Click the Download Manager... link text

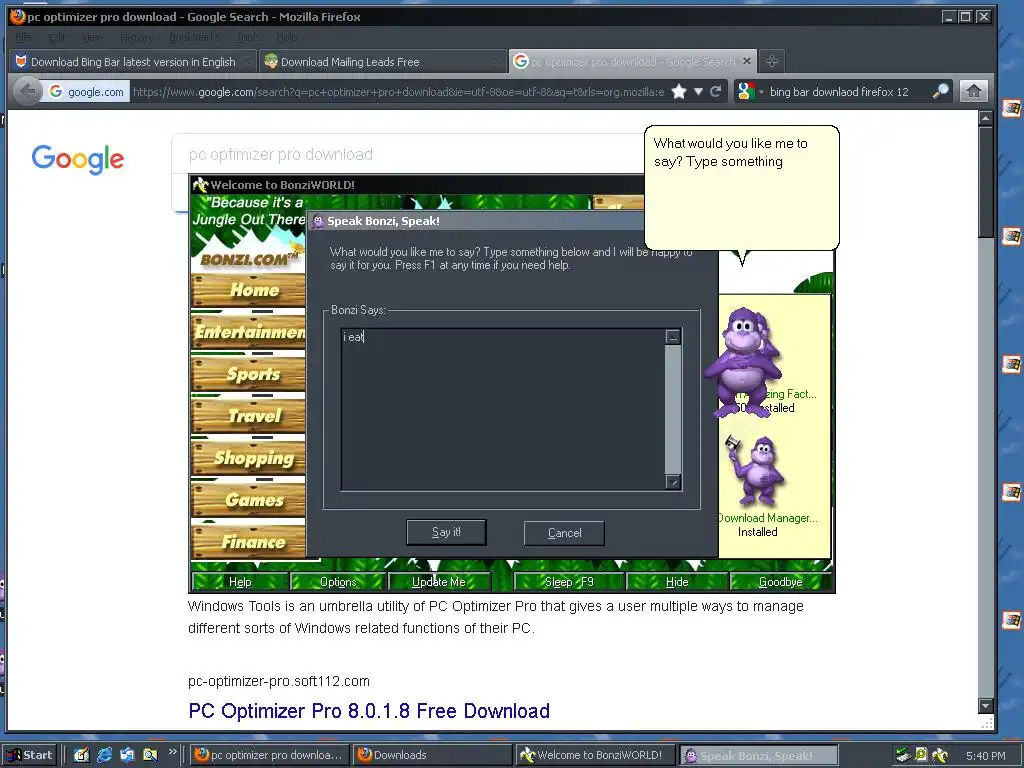pos(767,518)
